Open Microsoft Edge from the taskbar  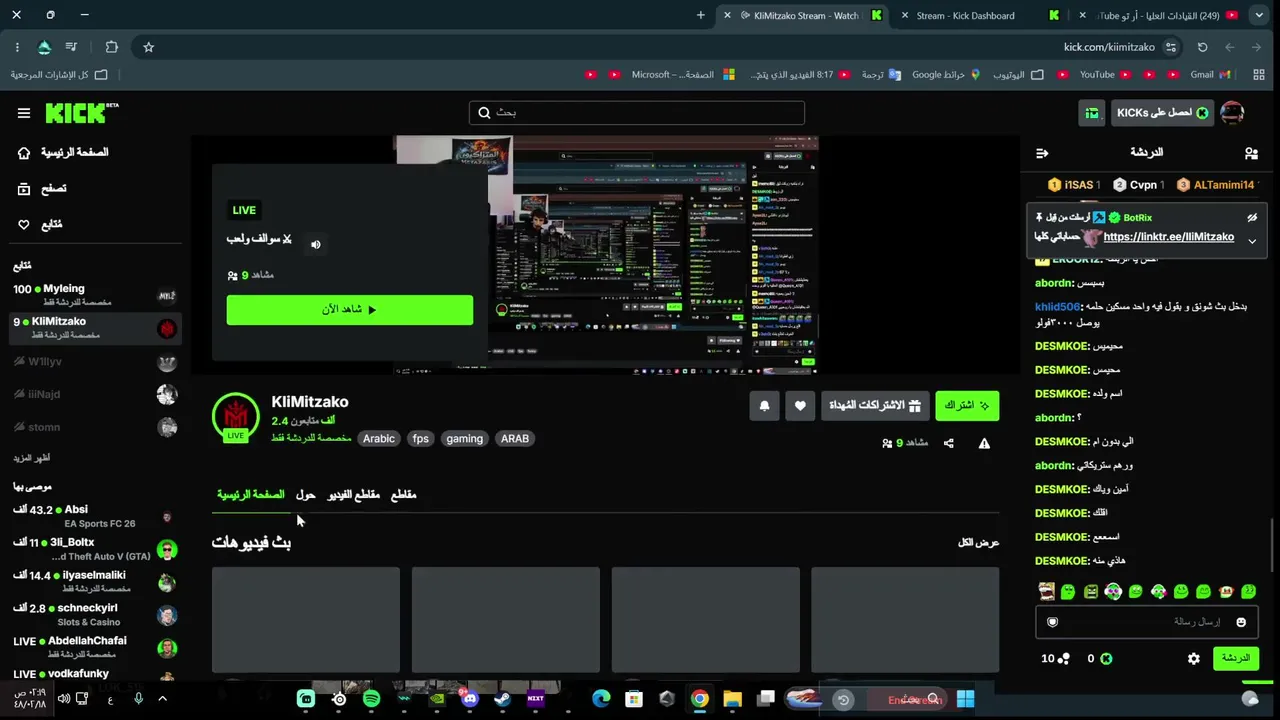click(x=601, y=699)
